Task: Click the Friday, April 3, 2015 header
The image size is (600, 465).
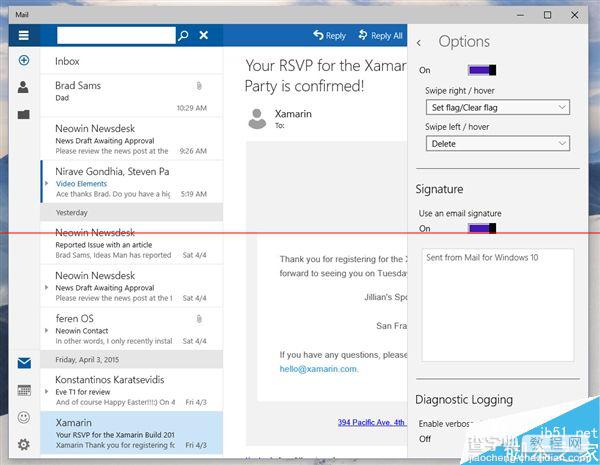Action: [x=132, y=359]
